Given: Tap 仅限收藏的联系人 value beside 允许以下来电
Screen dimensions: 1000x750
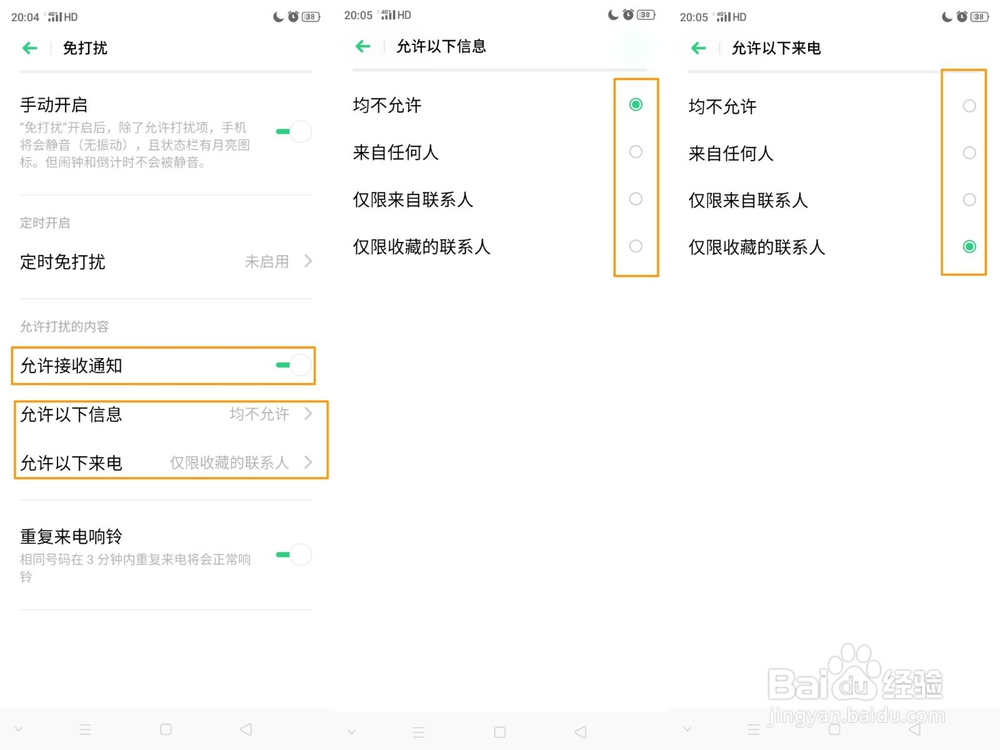Looking at the screenshot, I should point(229,462).
